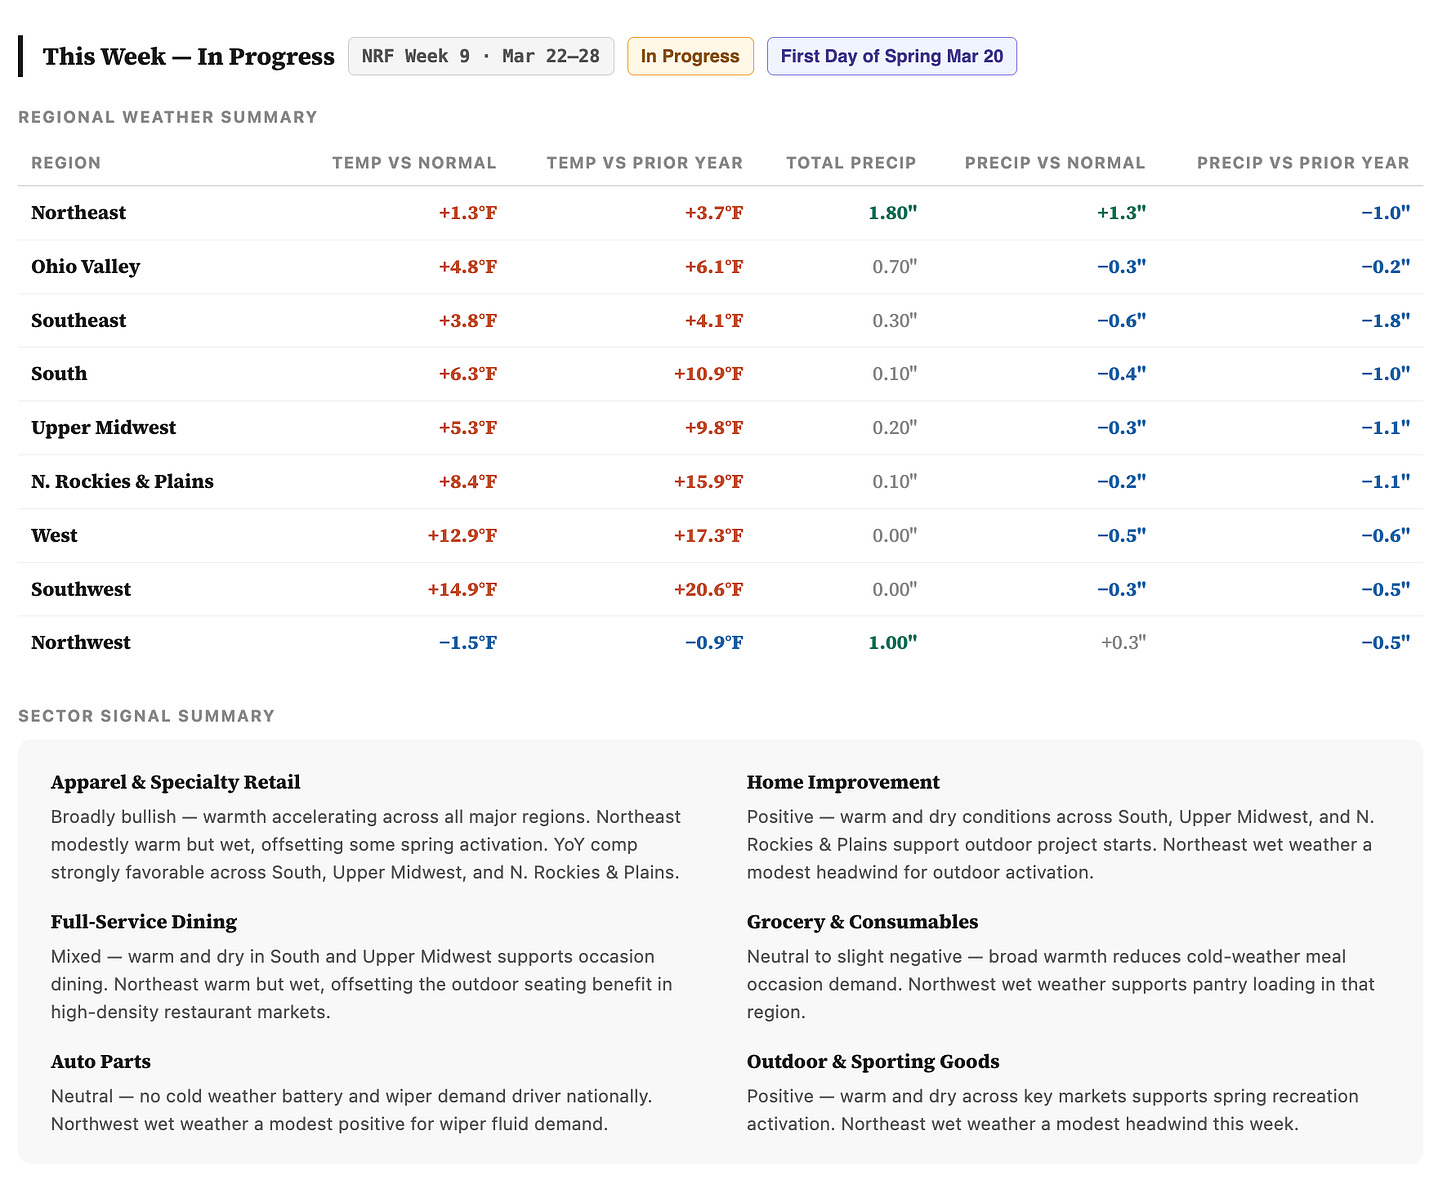Click the South region row label
Image resolution: width=1456 pixels, height=1190 pixels.
coord(59,374)
